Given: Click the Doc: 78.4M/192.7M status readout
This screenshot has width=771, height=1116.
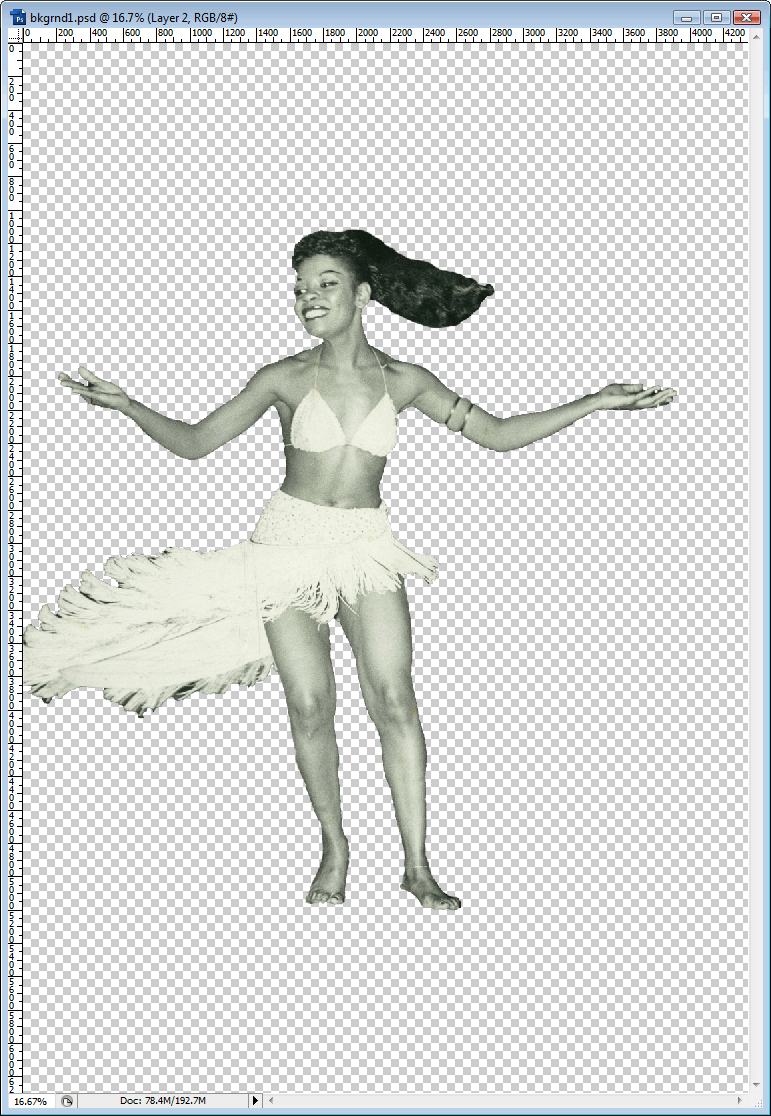Looking at the screenshot, I should [x=163, y=1101].
